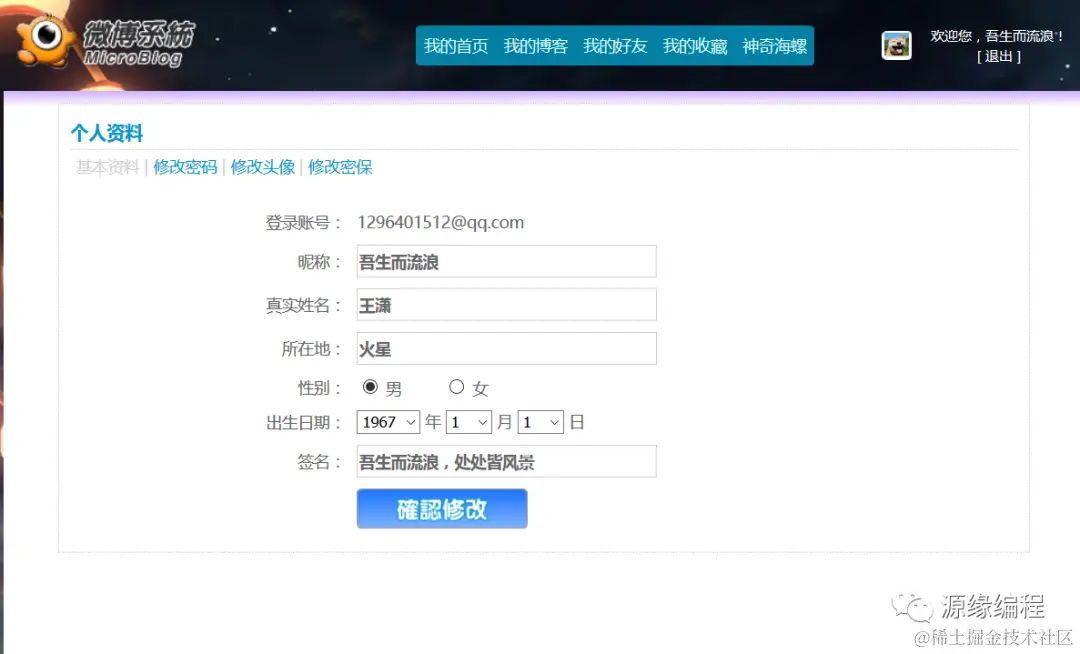Viewport: 1080px width, 654px height.
Task: Open 我的收藏 page
Action: pyautogui.click(x=694, y=45)
